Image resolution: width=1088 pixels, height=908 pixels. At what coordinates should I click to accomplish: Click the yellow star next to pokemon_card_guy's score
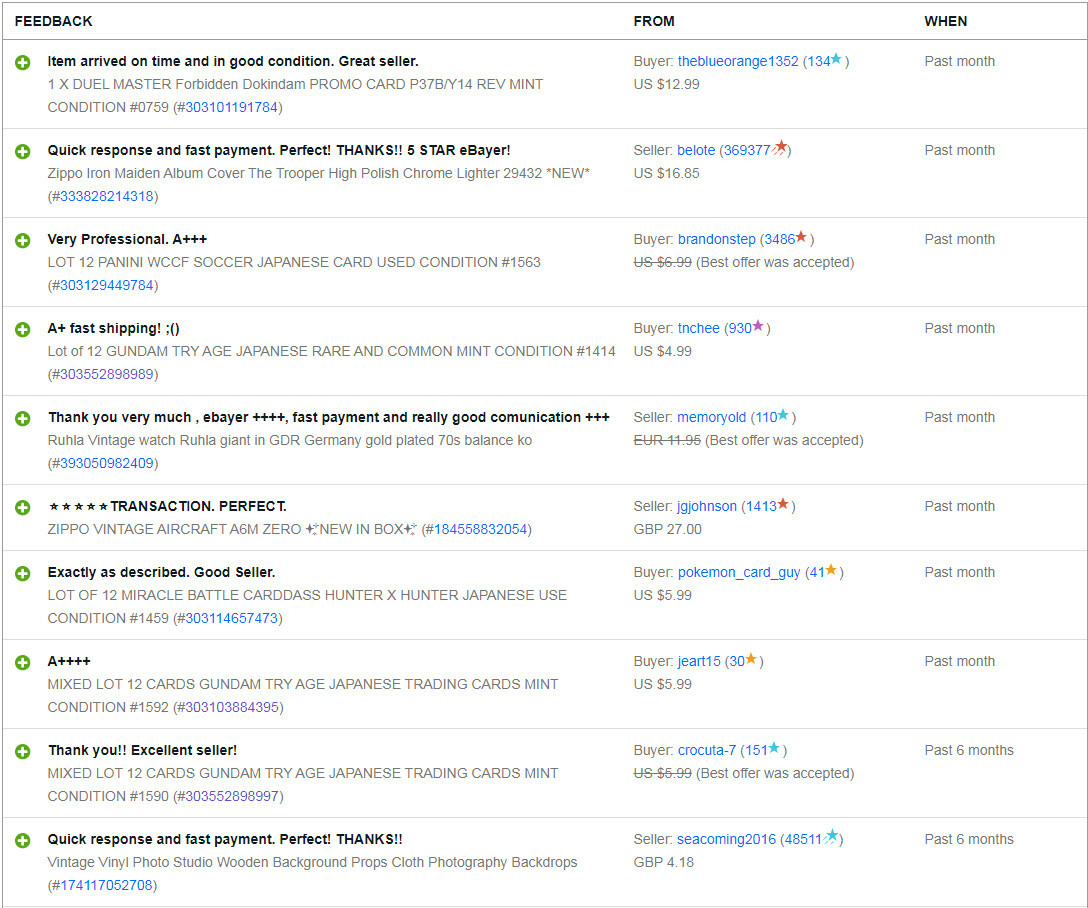(831, 570)
